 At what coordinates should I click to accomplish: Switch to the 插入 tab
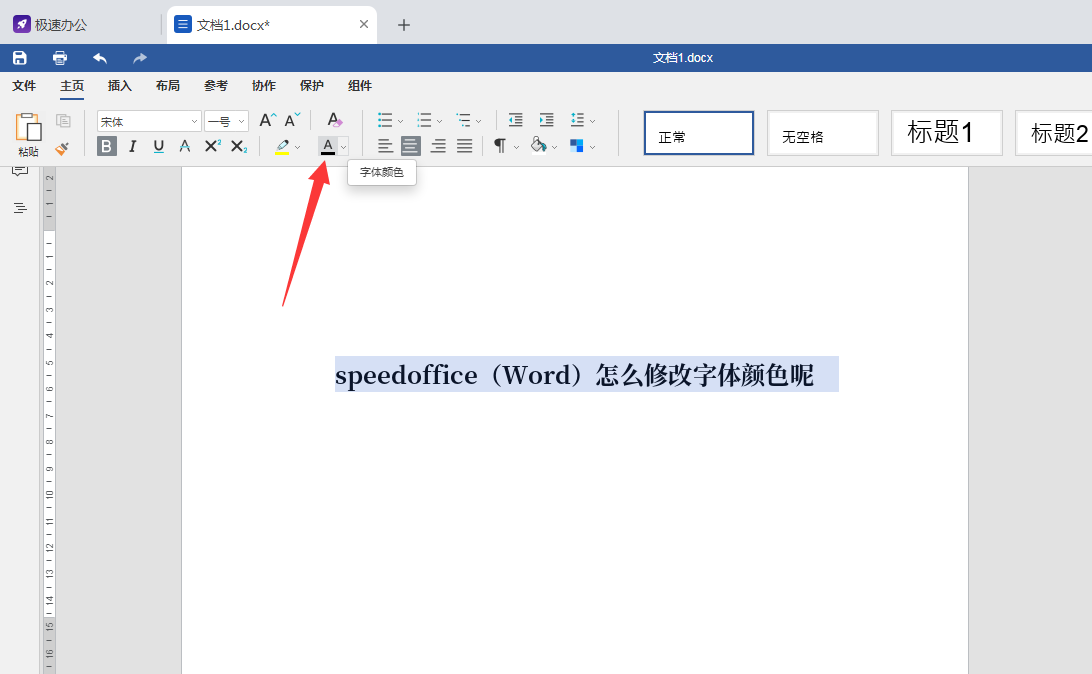click(x=120, y=86)
